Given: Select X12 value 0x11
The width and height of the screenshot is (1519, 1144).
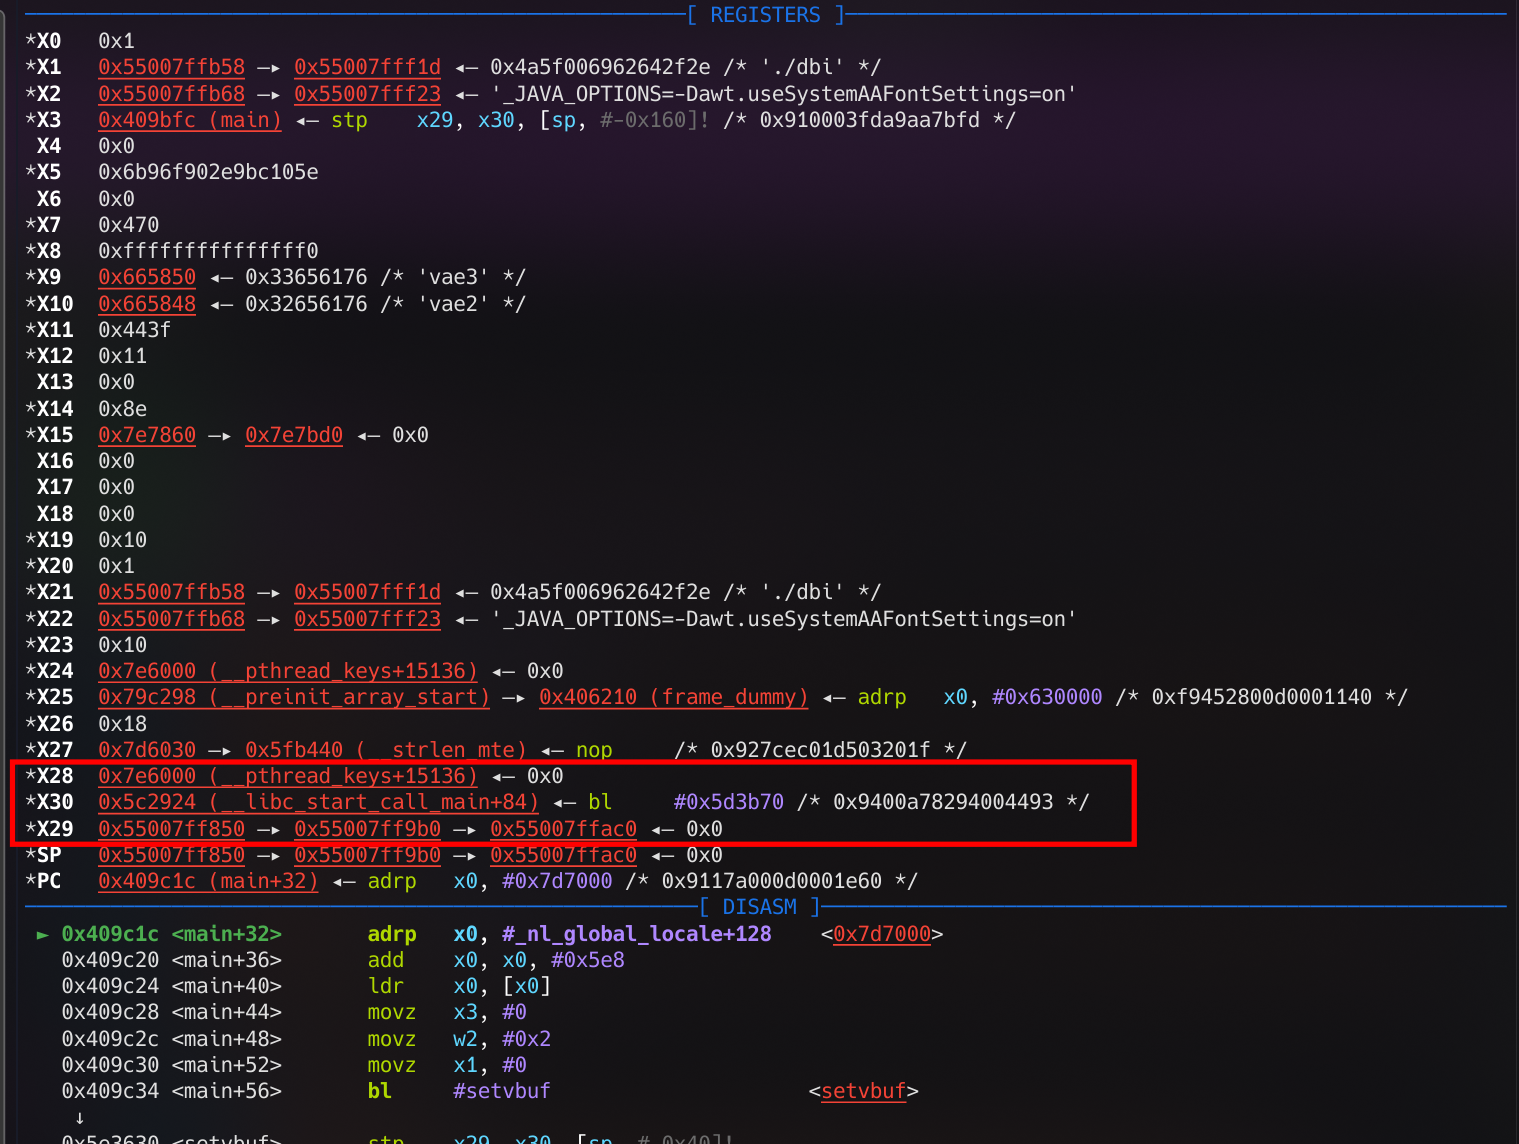Looking at the screenshot, I should point(122,356).
